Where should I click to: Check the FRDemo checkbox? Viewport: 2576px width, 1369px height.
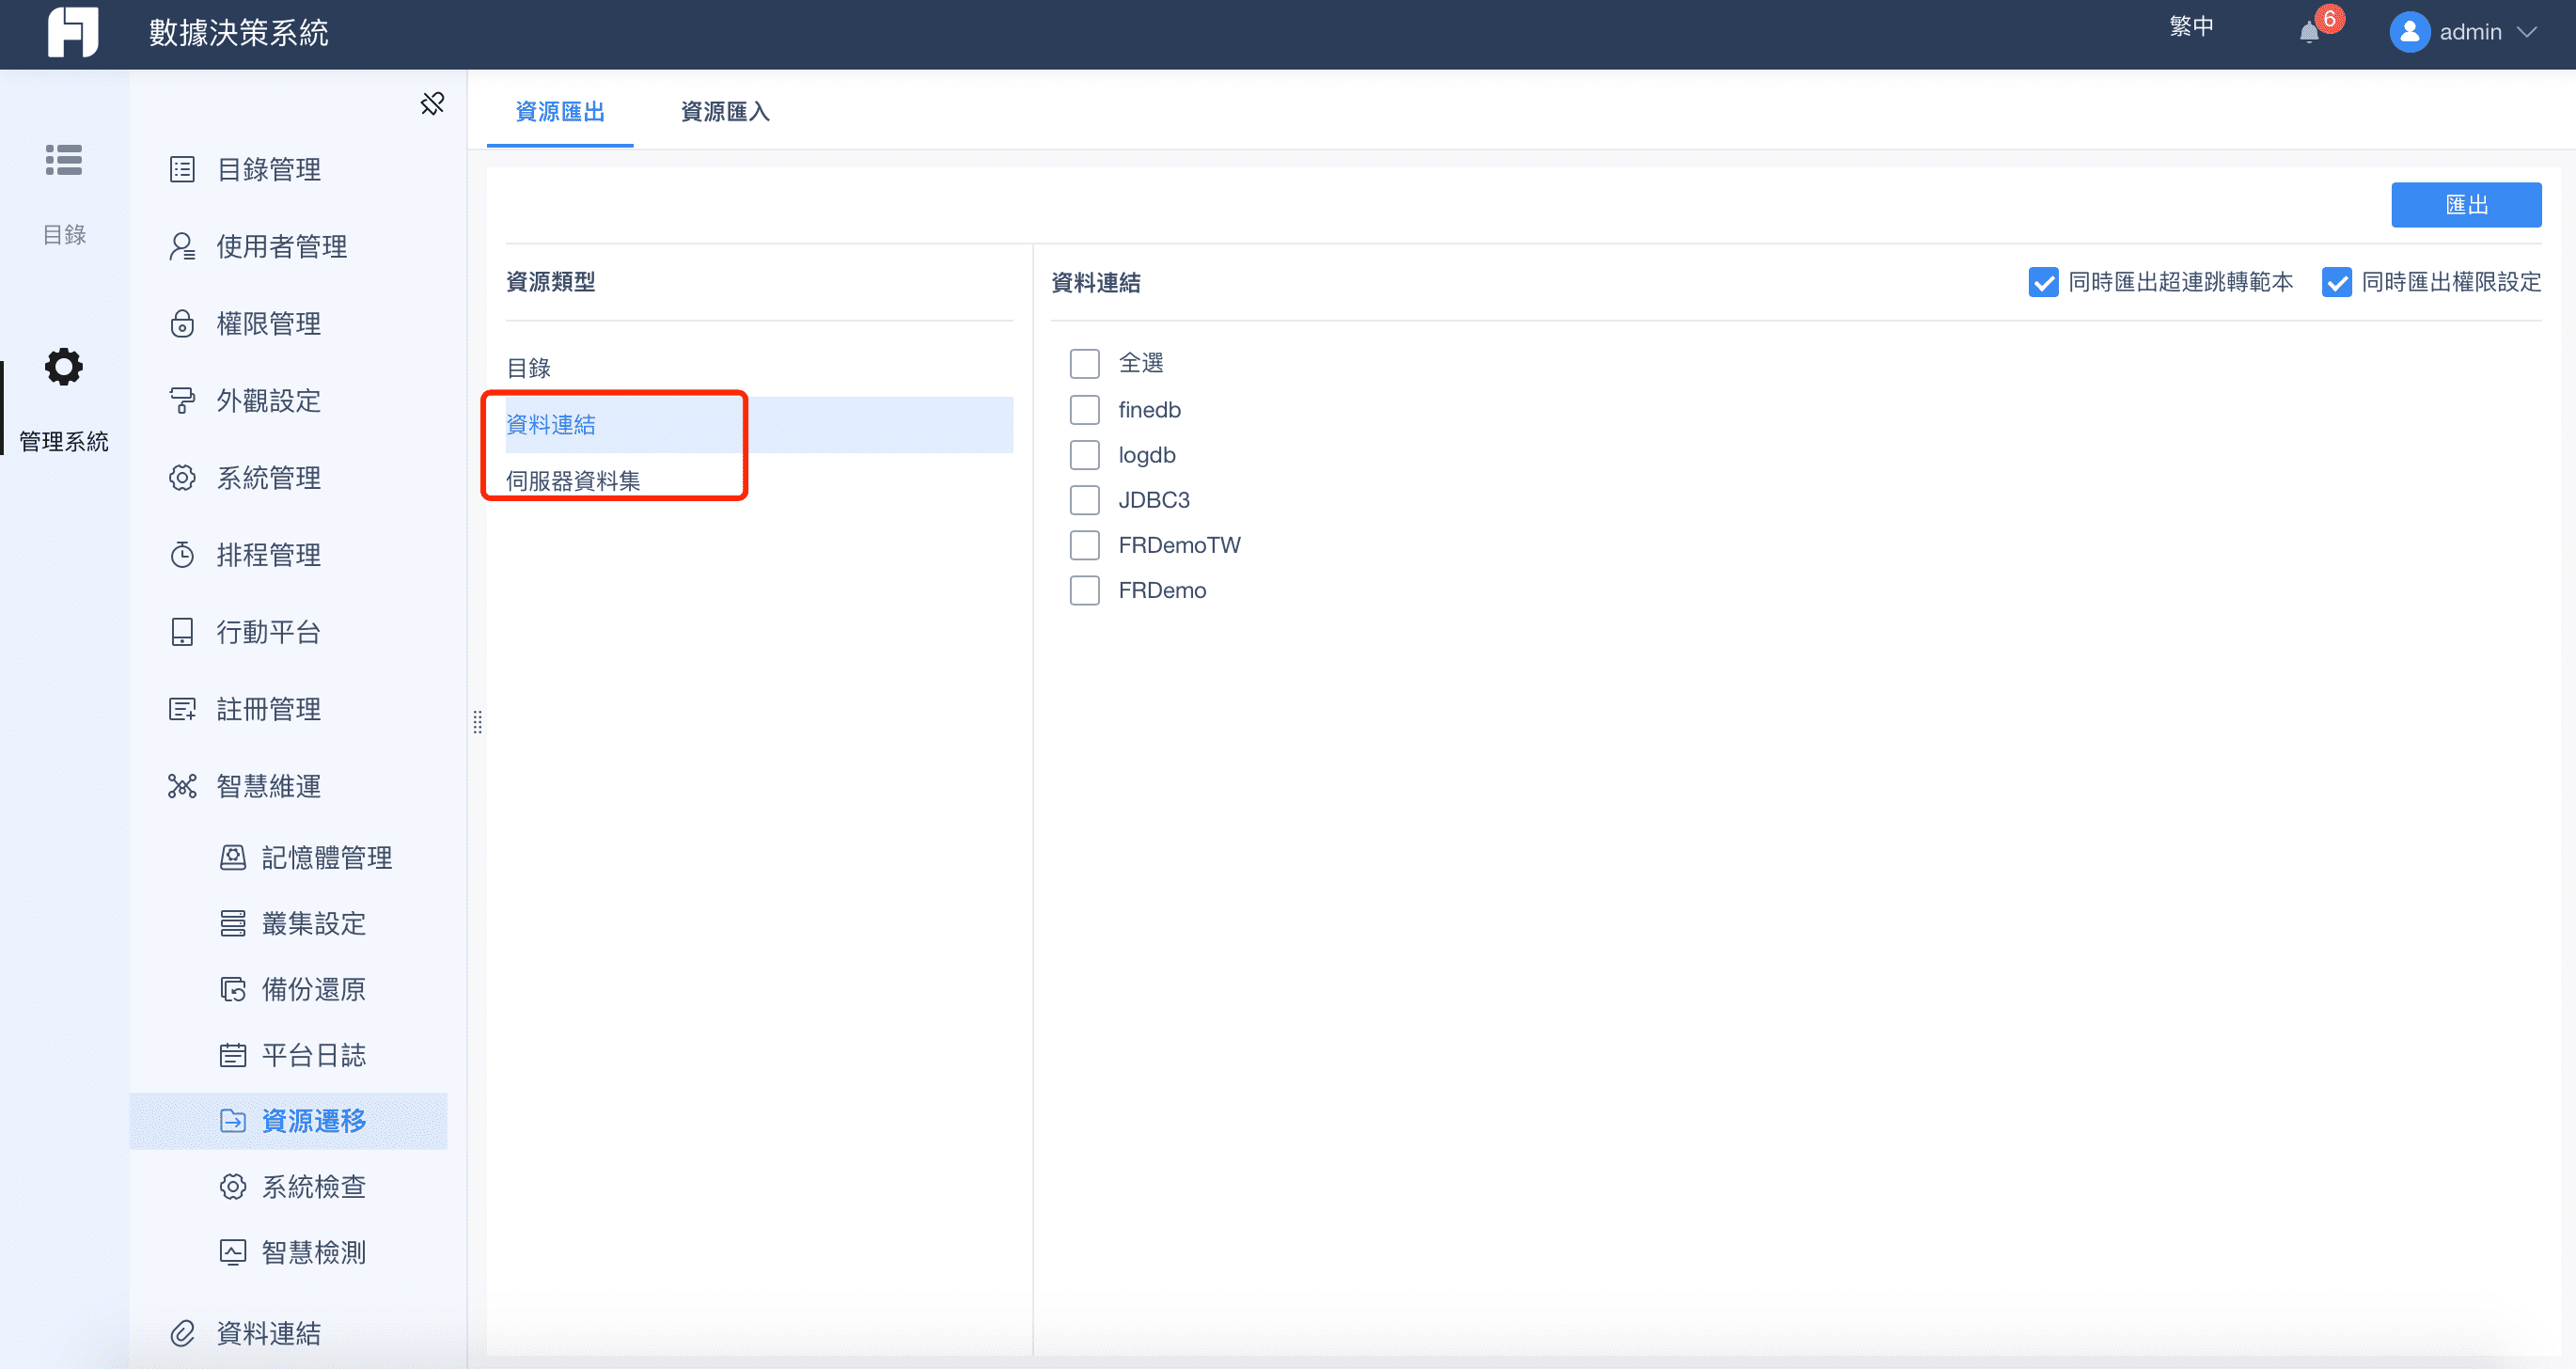pos(1084,590)
